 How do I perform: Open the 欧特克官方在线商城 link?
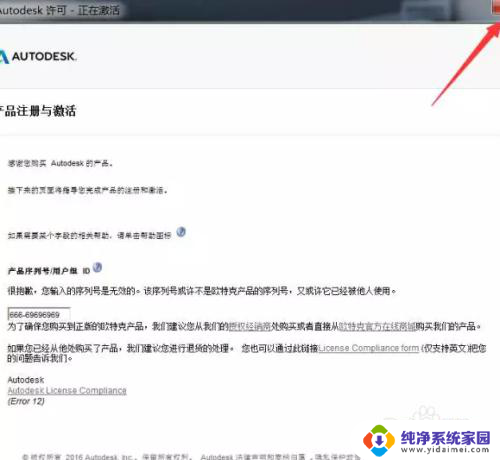pos(377,326)
